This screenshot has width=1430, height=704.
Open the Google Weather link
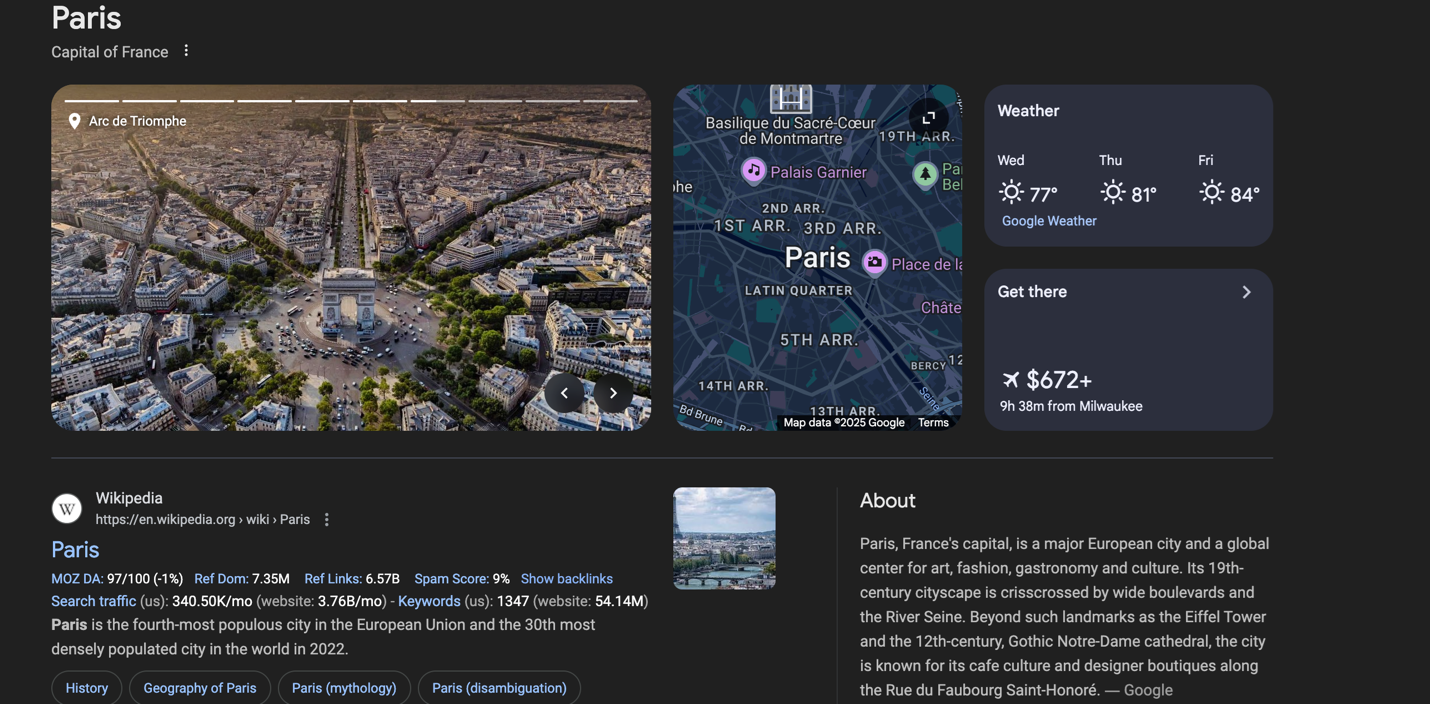coord(1048,220)
